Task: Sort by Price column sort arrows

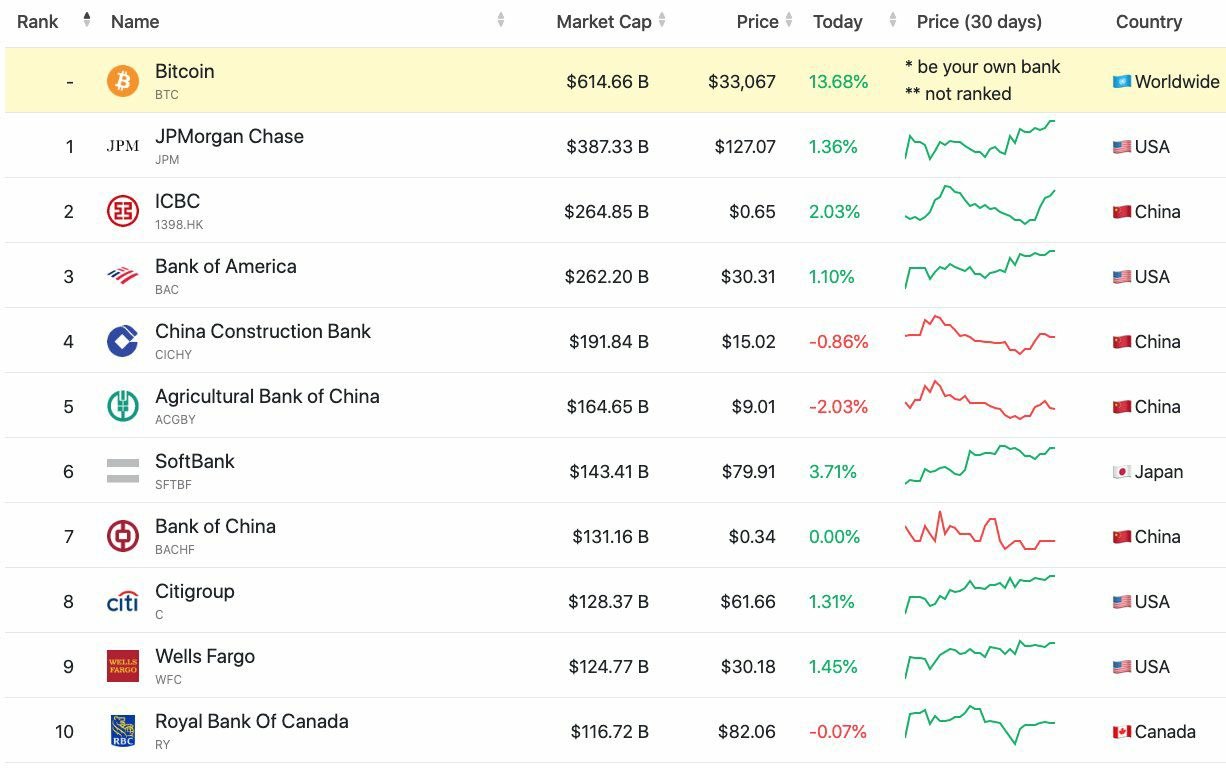Action: (x=789, y=21)
